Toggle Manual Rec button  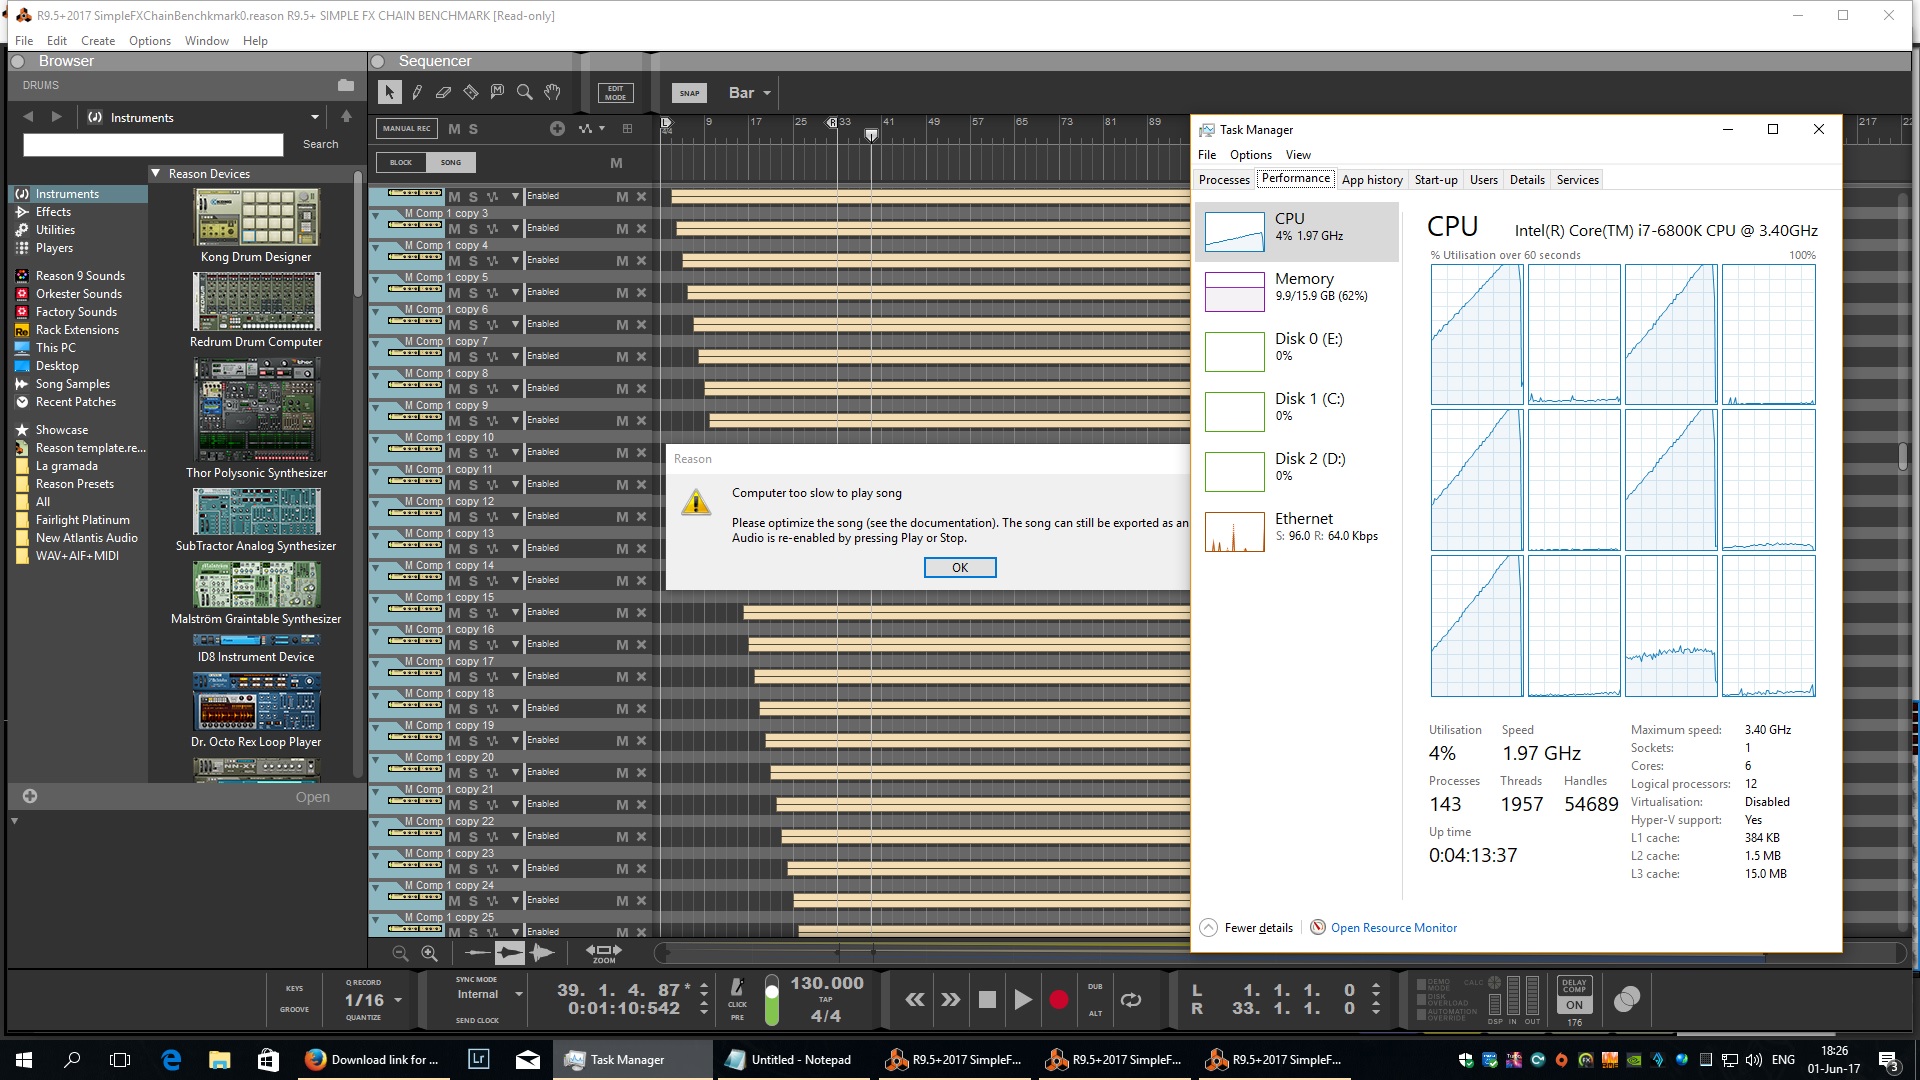click(406, 128)
